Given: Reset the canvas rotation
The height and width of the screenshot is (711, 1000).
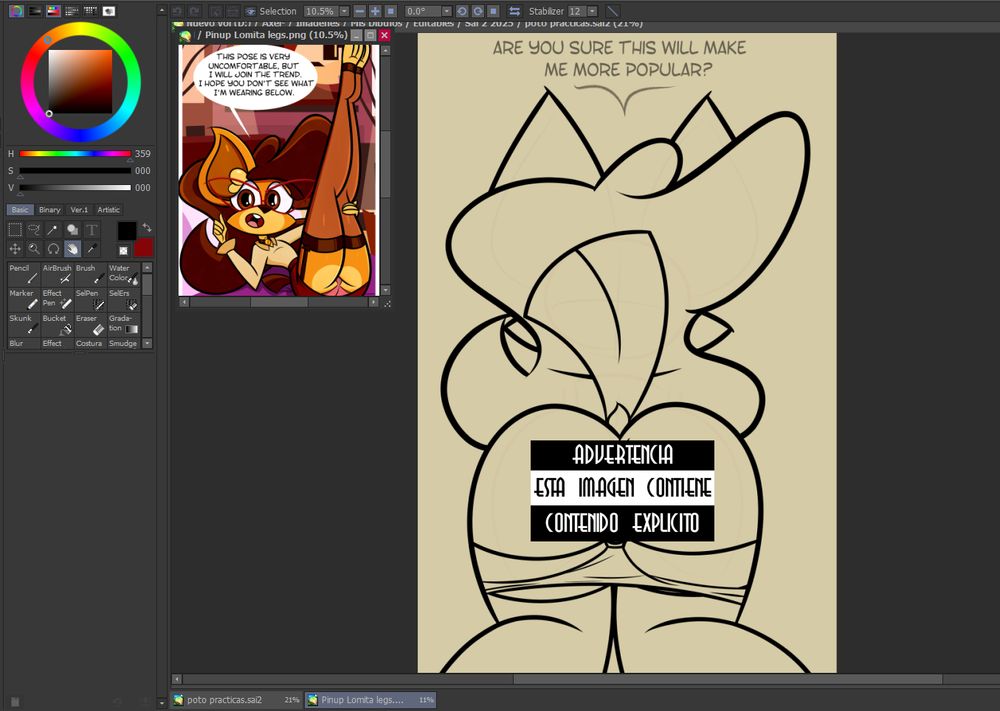Looking at the screenshot, I should click(493, 11).
